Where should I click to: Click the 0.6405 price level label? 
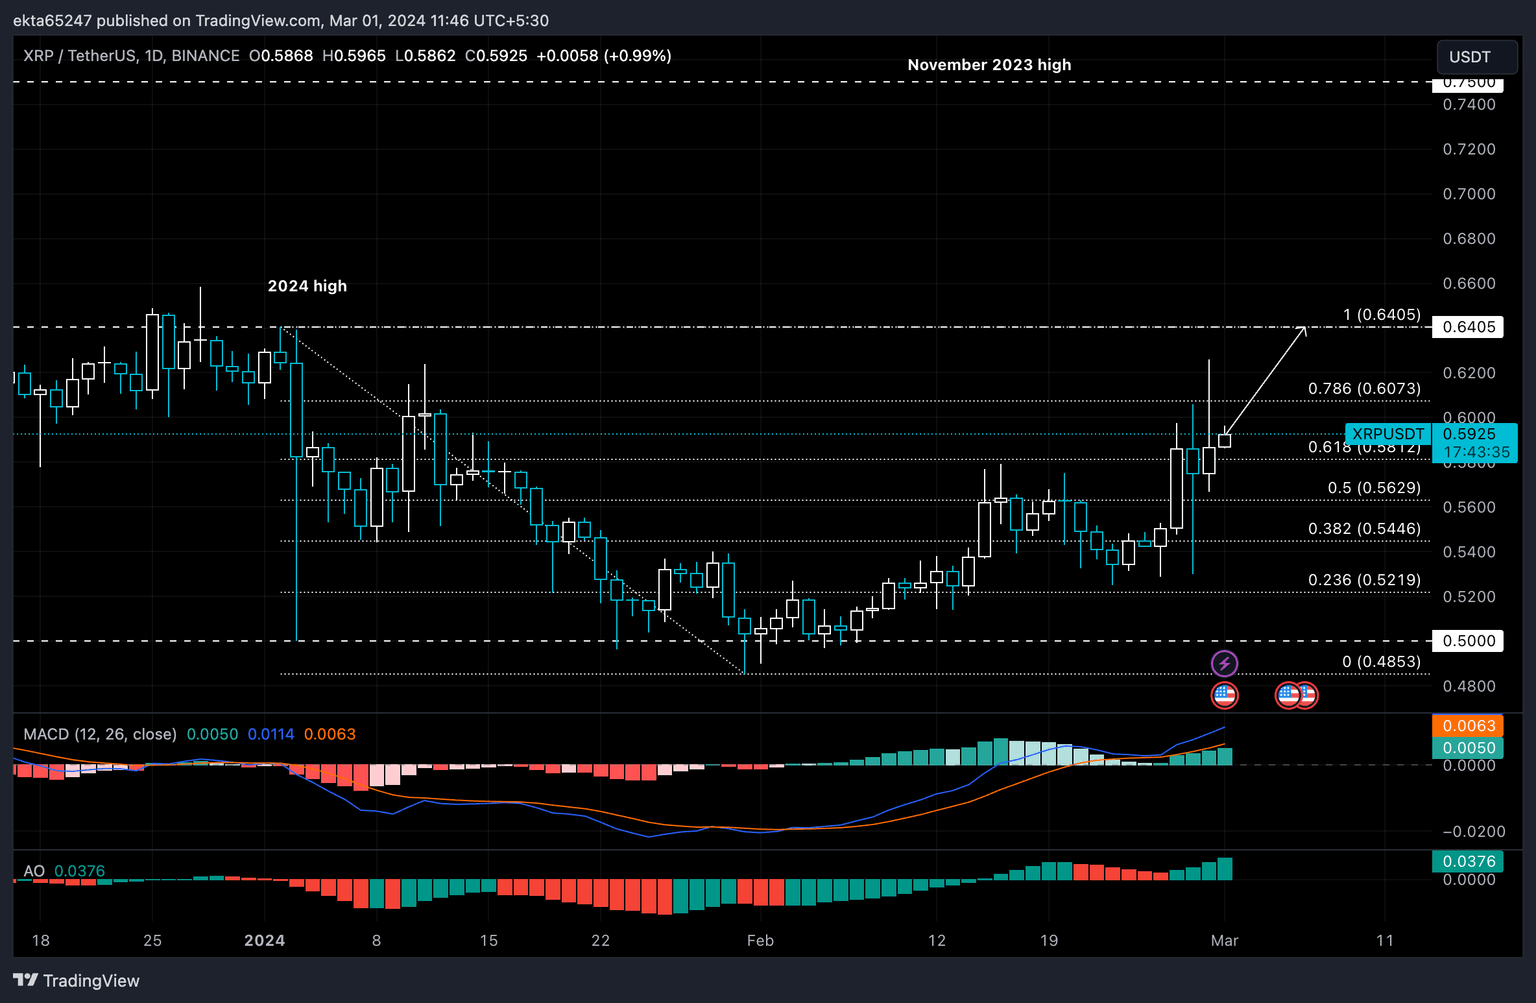point(1469,327)
